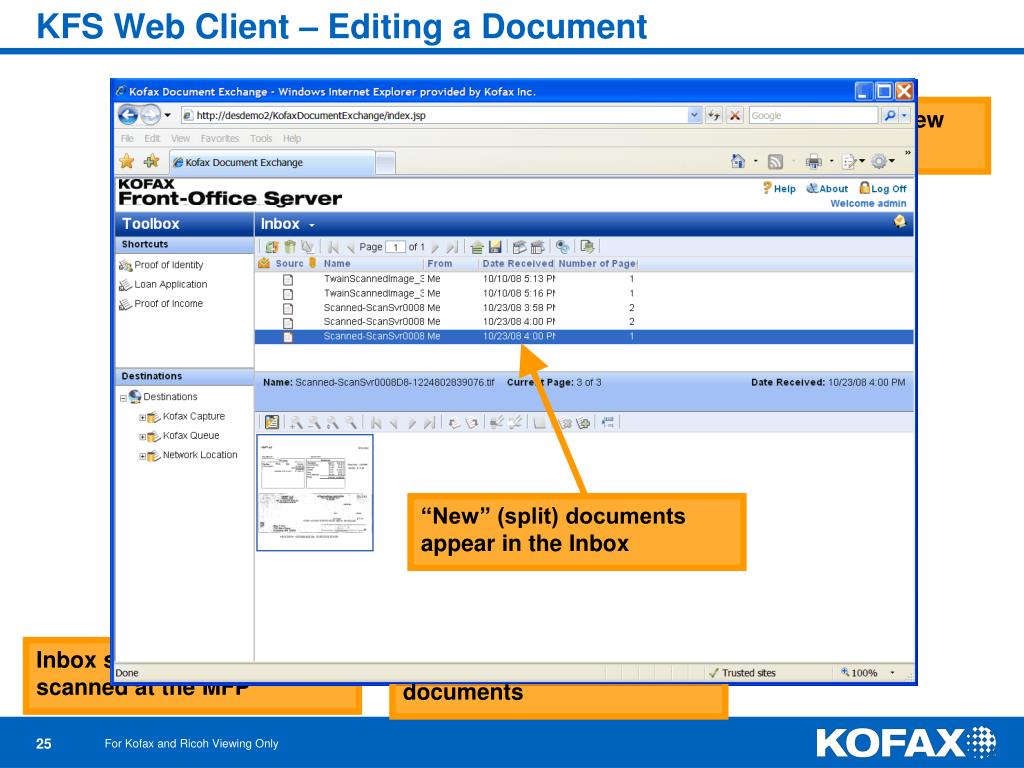
Task: Click the browser Home icon
Action: tap(738, 161)
